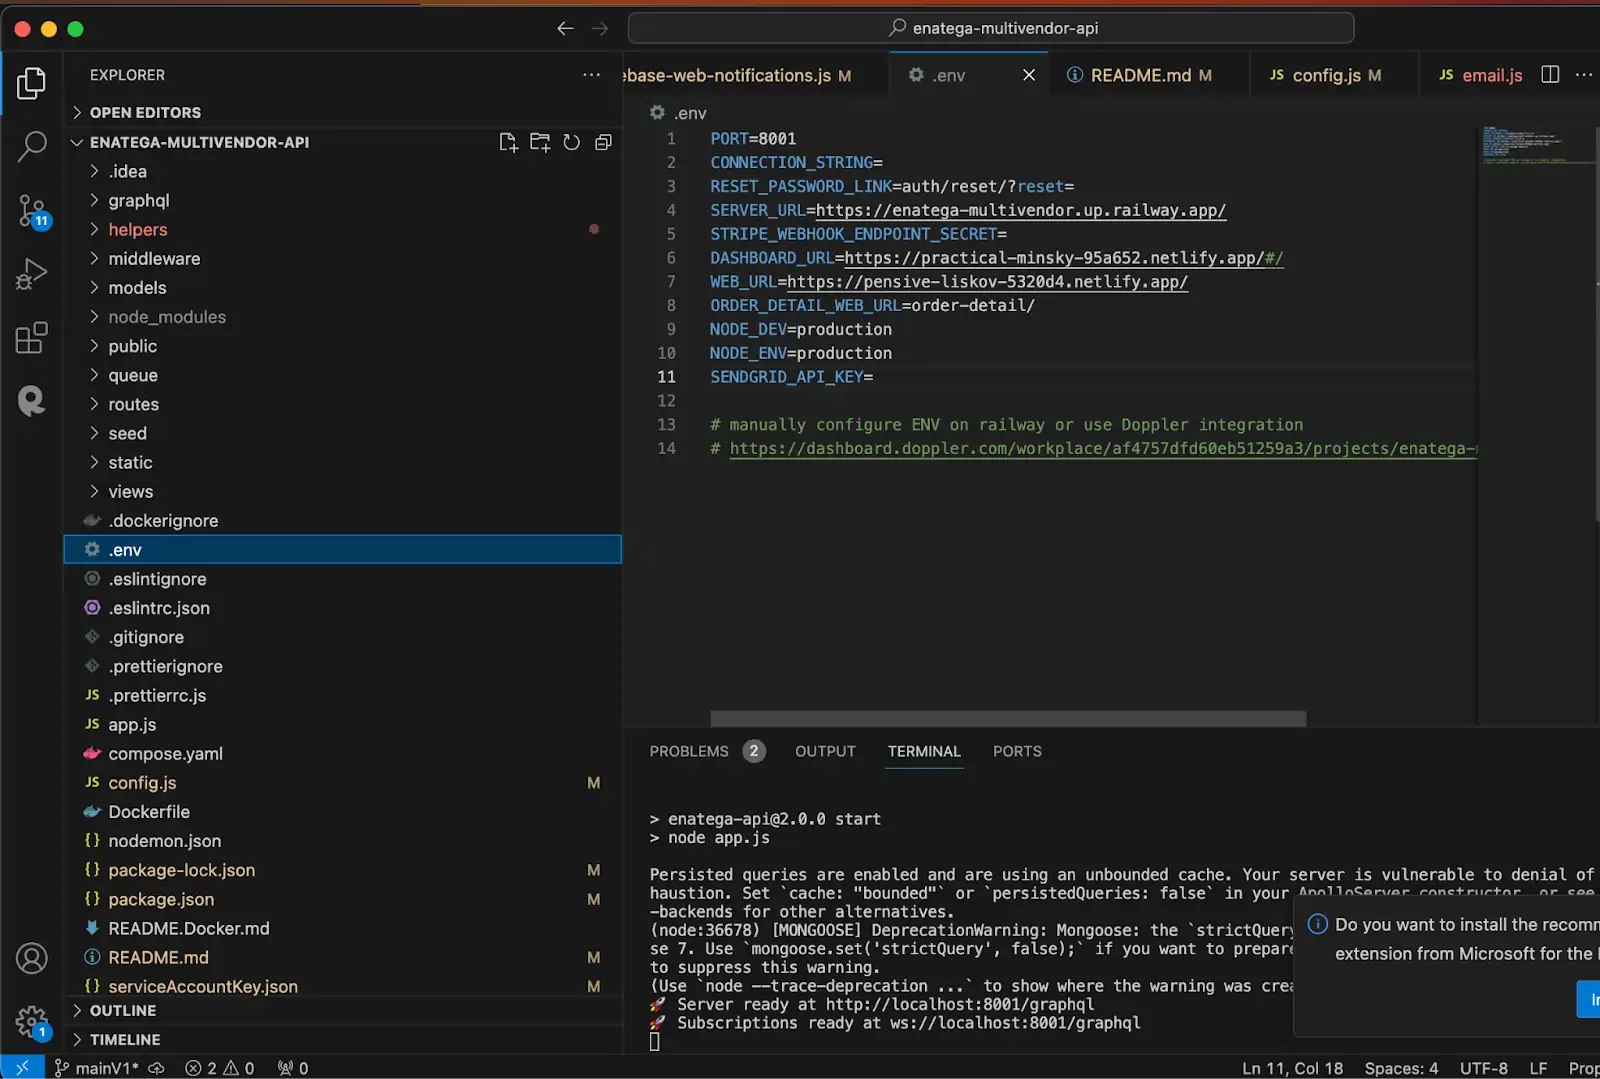Screen dimensions: 1600x1079
Task: Open the SERVER_URL railway.app link
Action: click(x=1020, y=211)
